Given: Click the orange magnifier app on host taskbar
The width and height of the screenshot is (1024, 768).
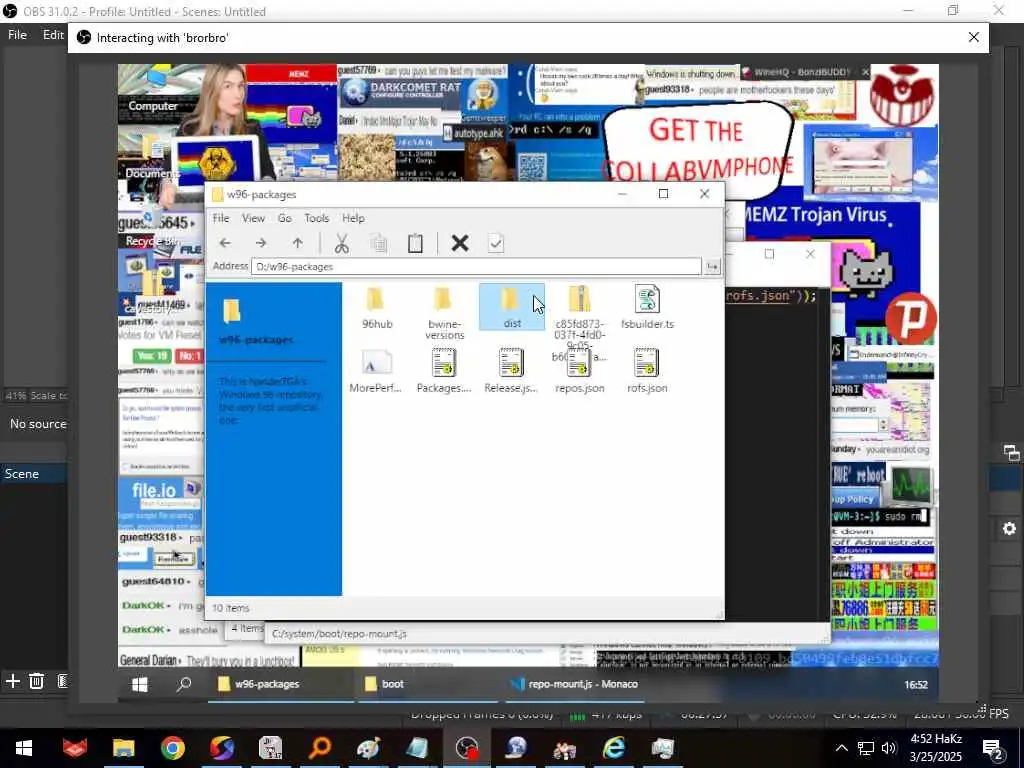Looking at the screenshot, I should tap(320, 748).
